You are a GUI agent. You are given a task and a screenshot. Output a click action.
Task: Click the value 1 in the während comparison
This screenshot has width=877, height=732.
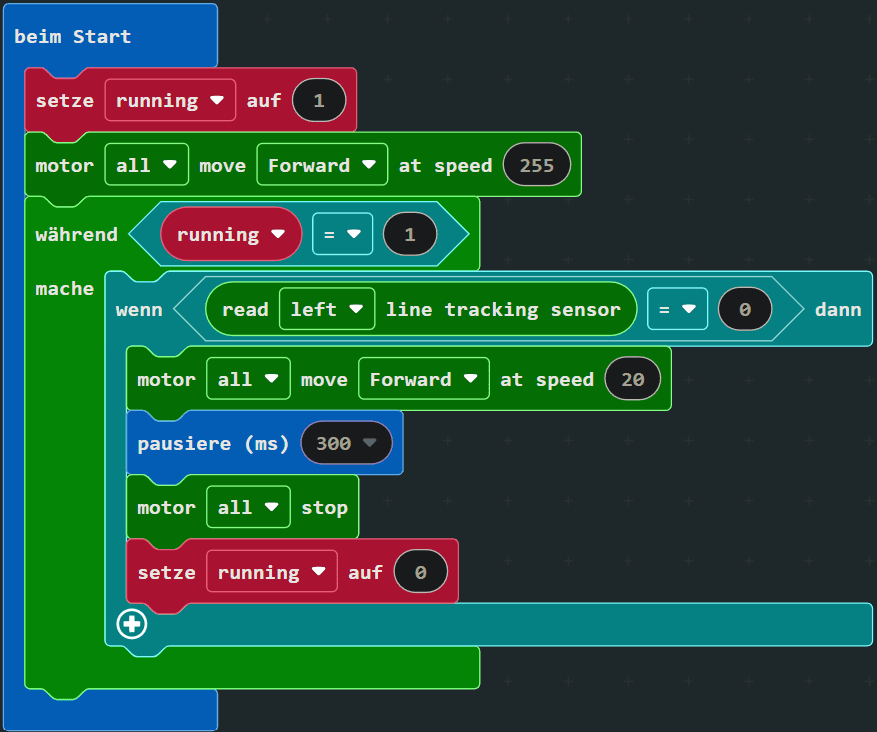[409, 233]
